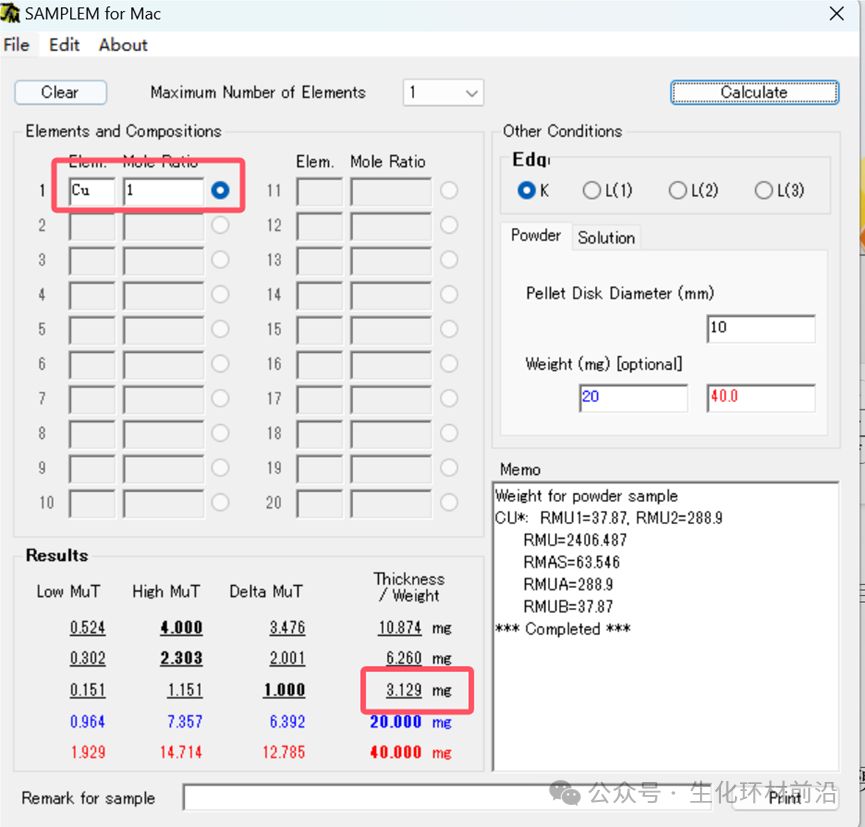Click the Calculate button

click(x=754, y=92)
